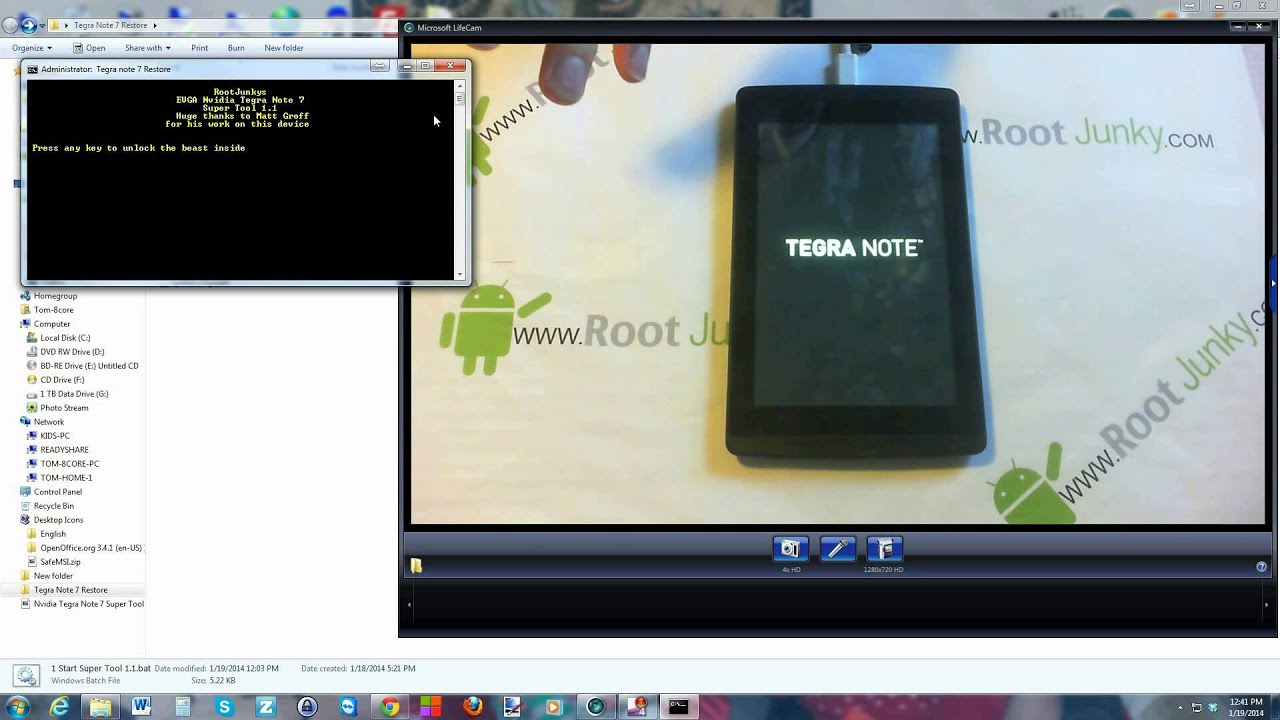Open the LifeCam side dashboard tab at the right edge

pyautogui.click(x=1273, y=283)
